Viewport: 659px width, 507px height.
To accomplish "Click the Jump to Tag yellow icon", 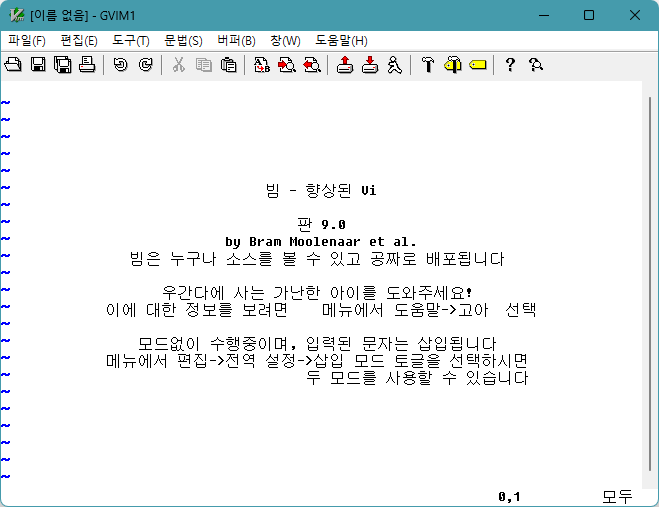I will (x=477, y=65).
